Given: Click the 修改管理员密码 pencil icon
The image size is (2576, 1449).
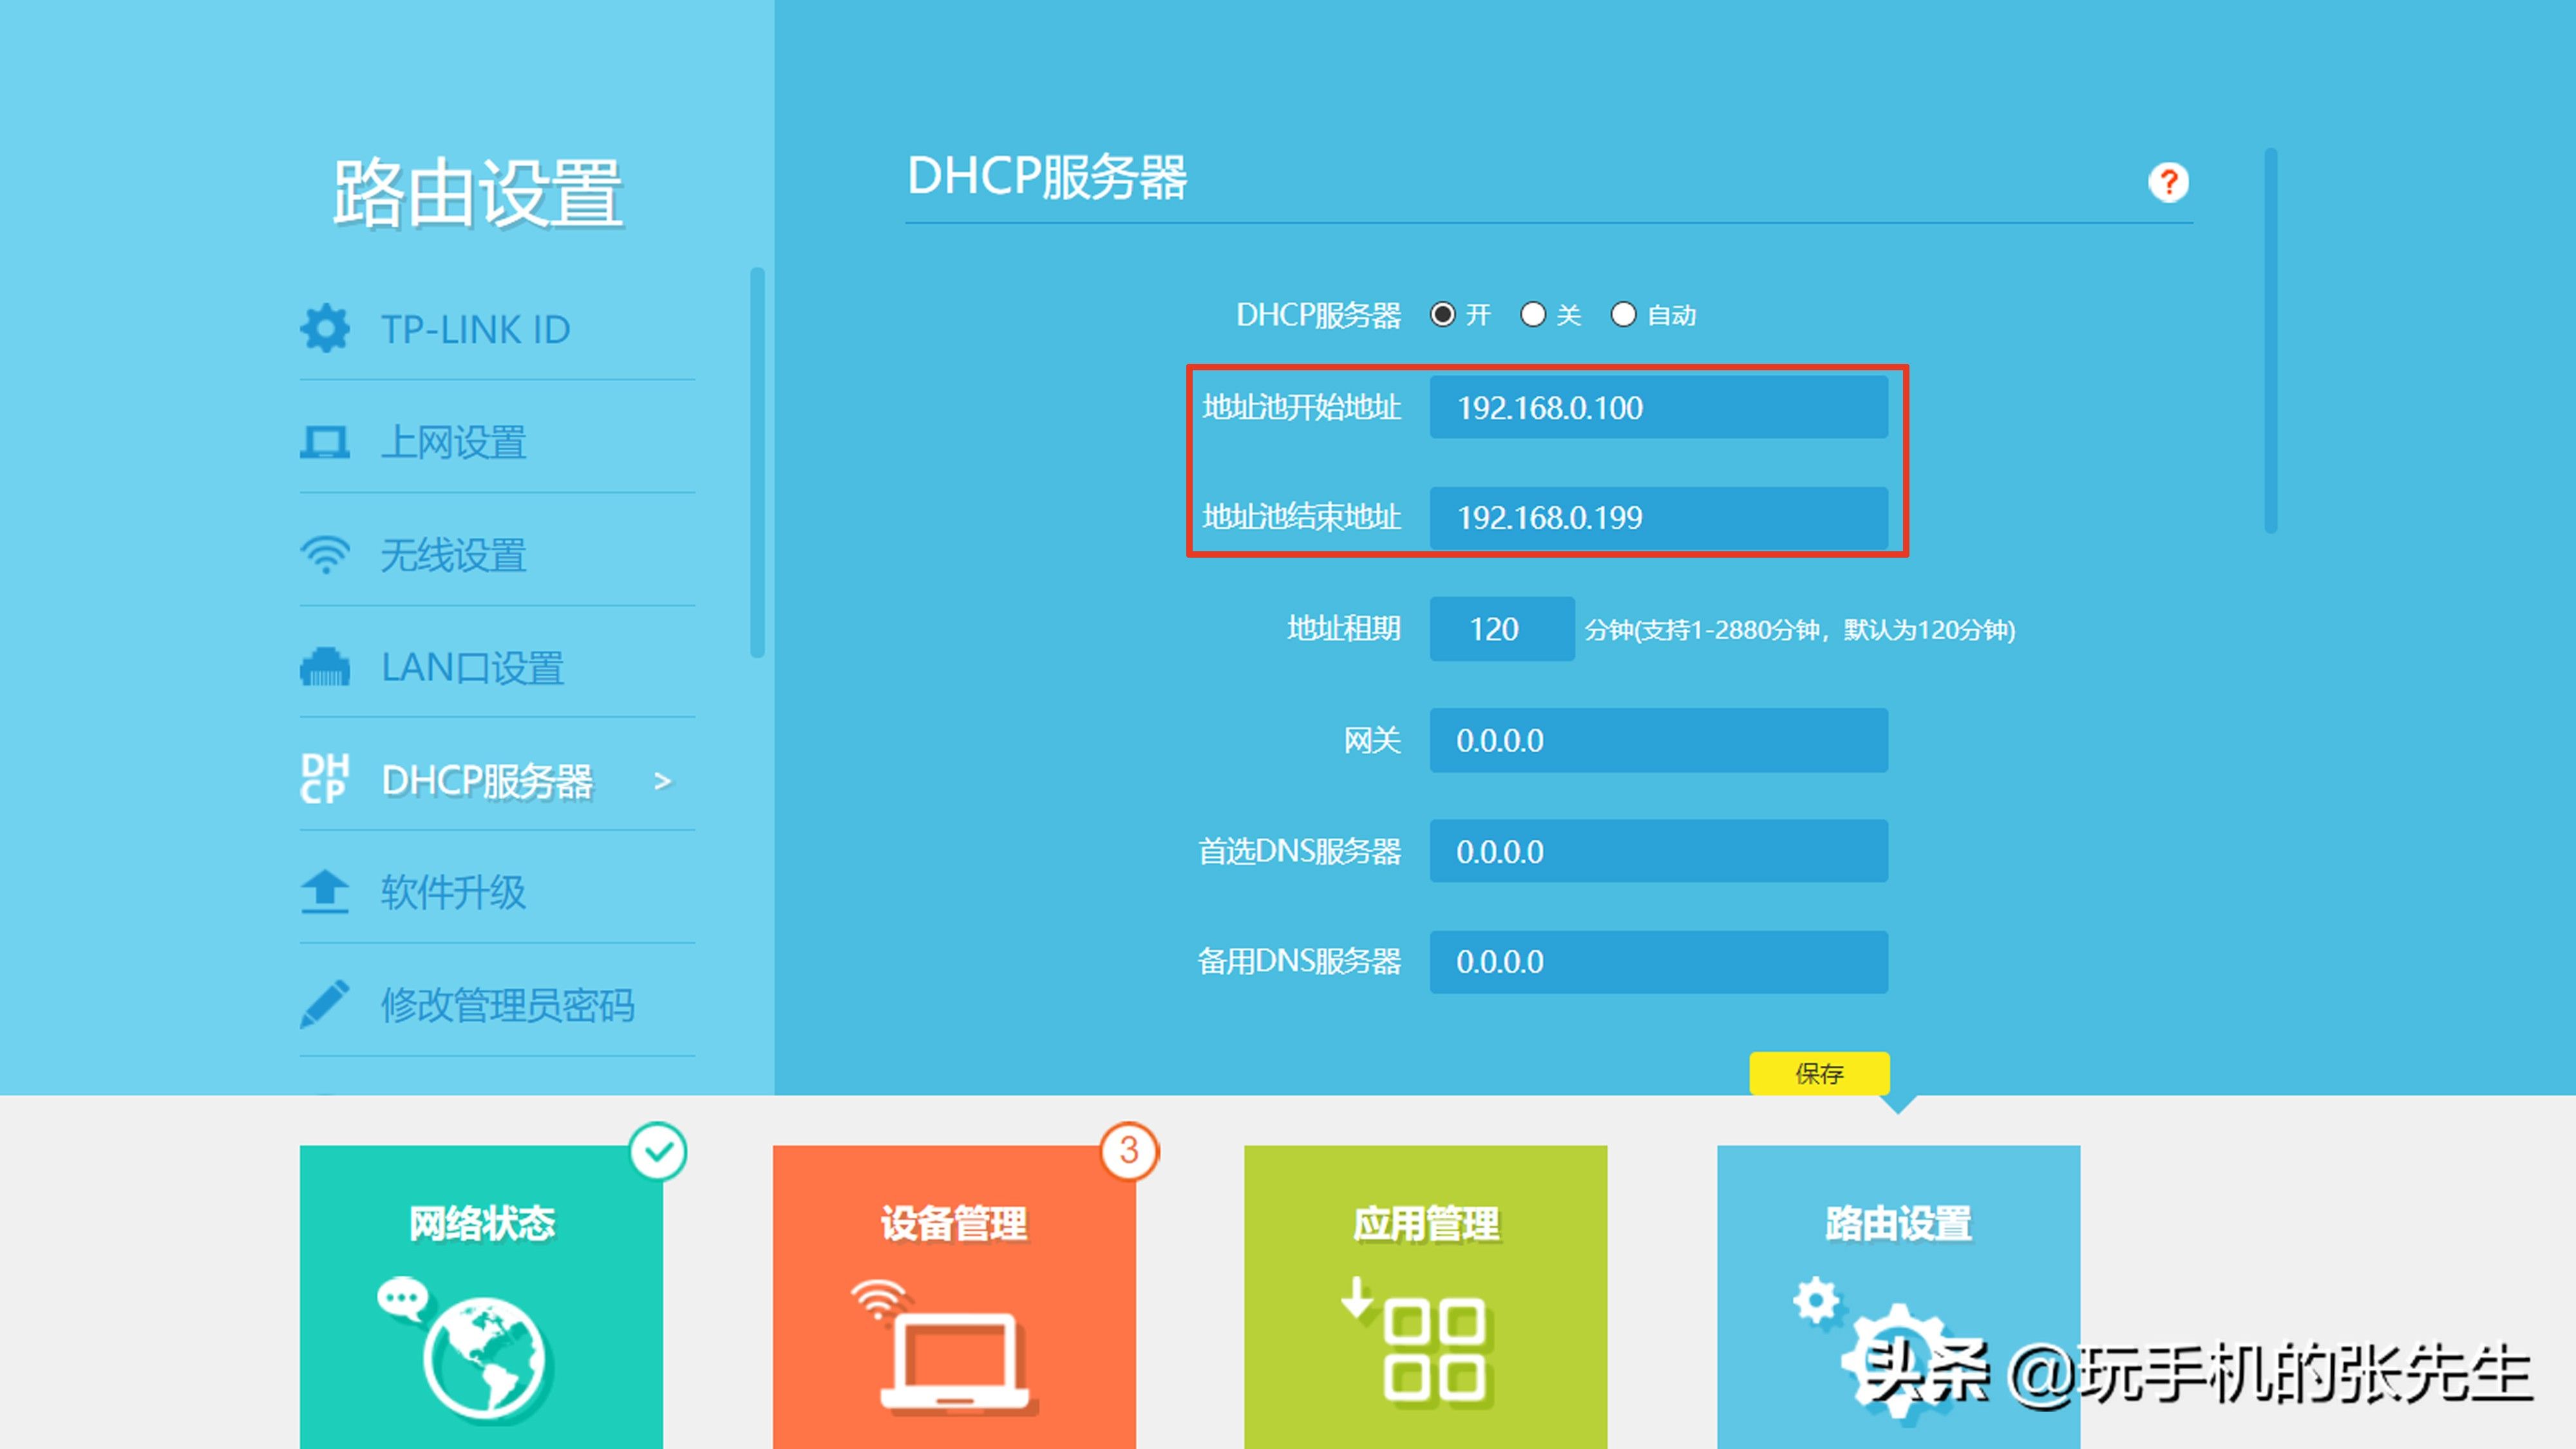Looking at the screenshot, I should click(324, 1004).
